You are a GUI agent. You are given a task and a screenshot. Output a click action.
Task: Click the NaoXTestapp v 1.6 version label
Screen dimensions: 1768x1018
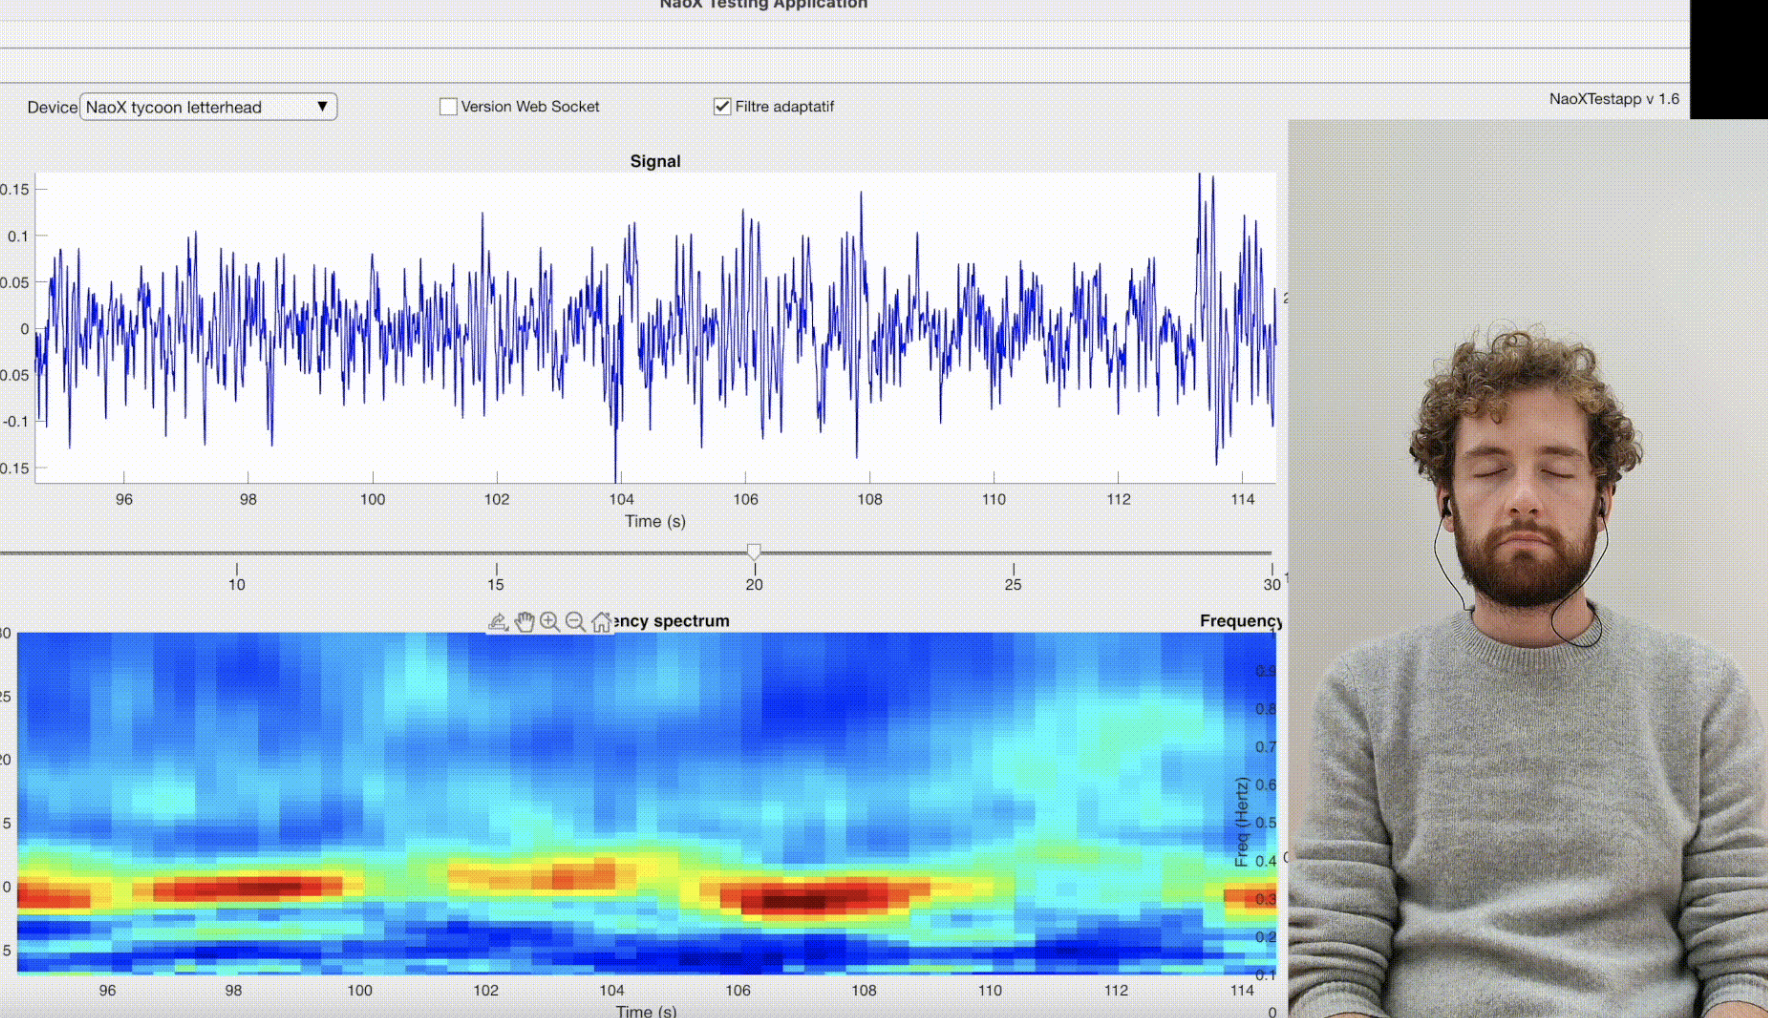1614,99
